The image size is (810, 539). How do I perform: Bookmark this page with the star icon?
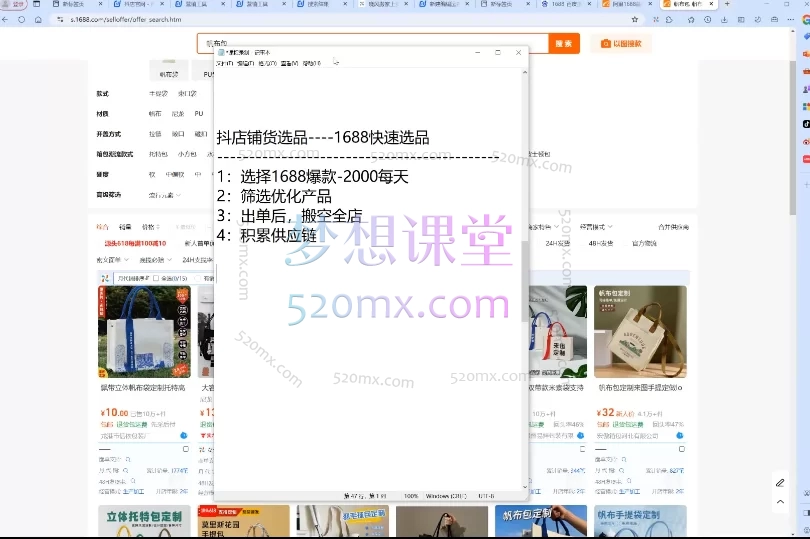click(634, 20)
